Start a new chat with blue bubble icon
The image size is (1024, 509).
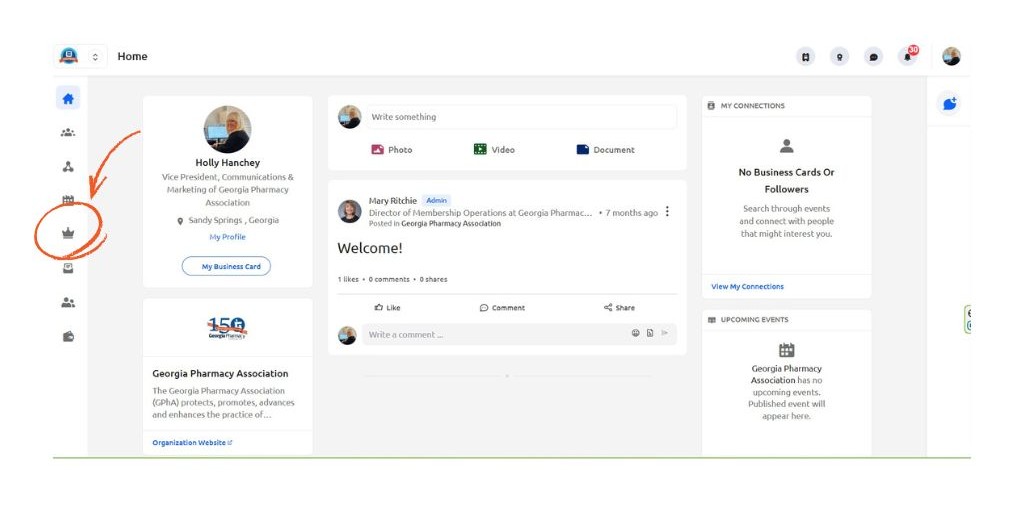click(x=949, y=103)
